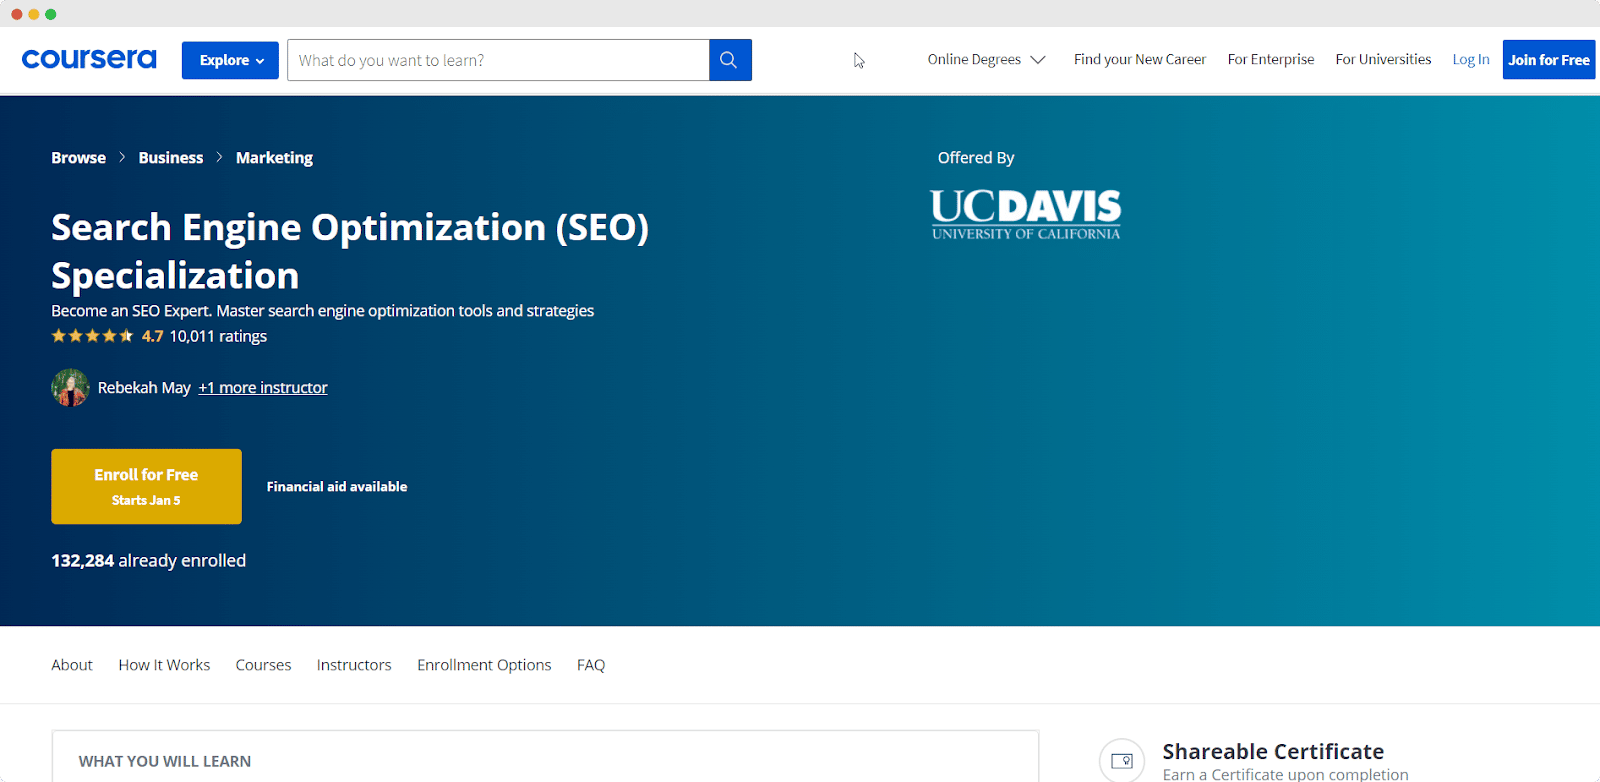This screenshot has width=1600, height=782.
Task: Click the red macOS close button
Action: (16, 14)
